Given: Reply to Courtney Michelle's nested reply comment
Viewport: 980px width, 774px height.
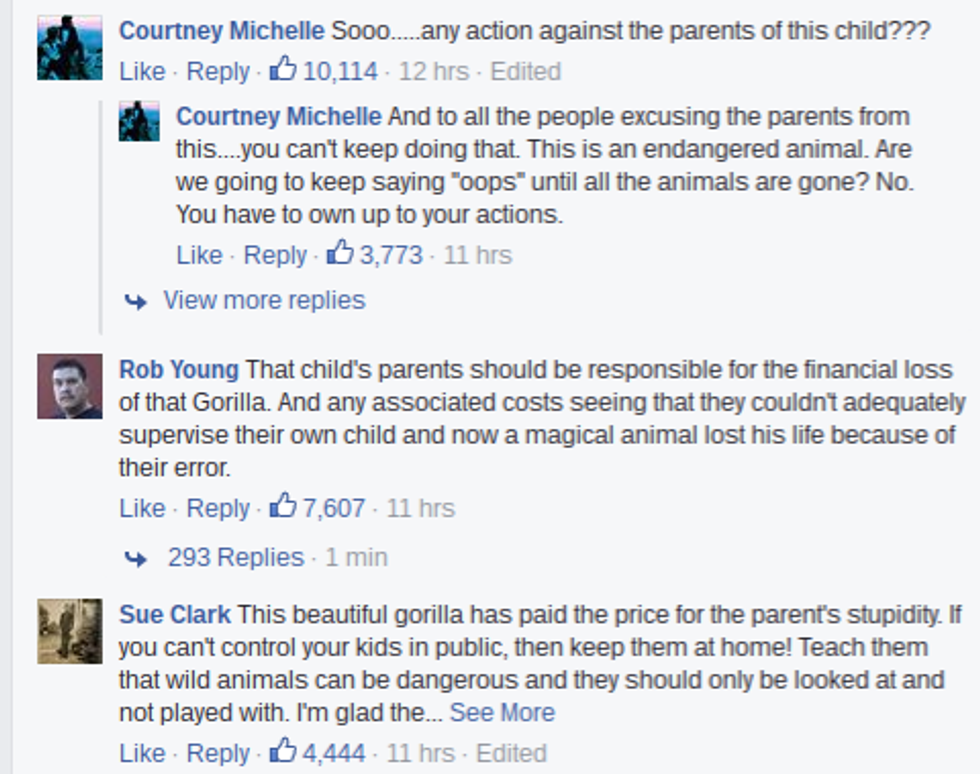Looking at the screenshot, I should 275,255.
